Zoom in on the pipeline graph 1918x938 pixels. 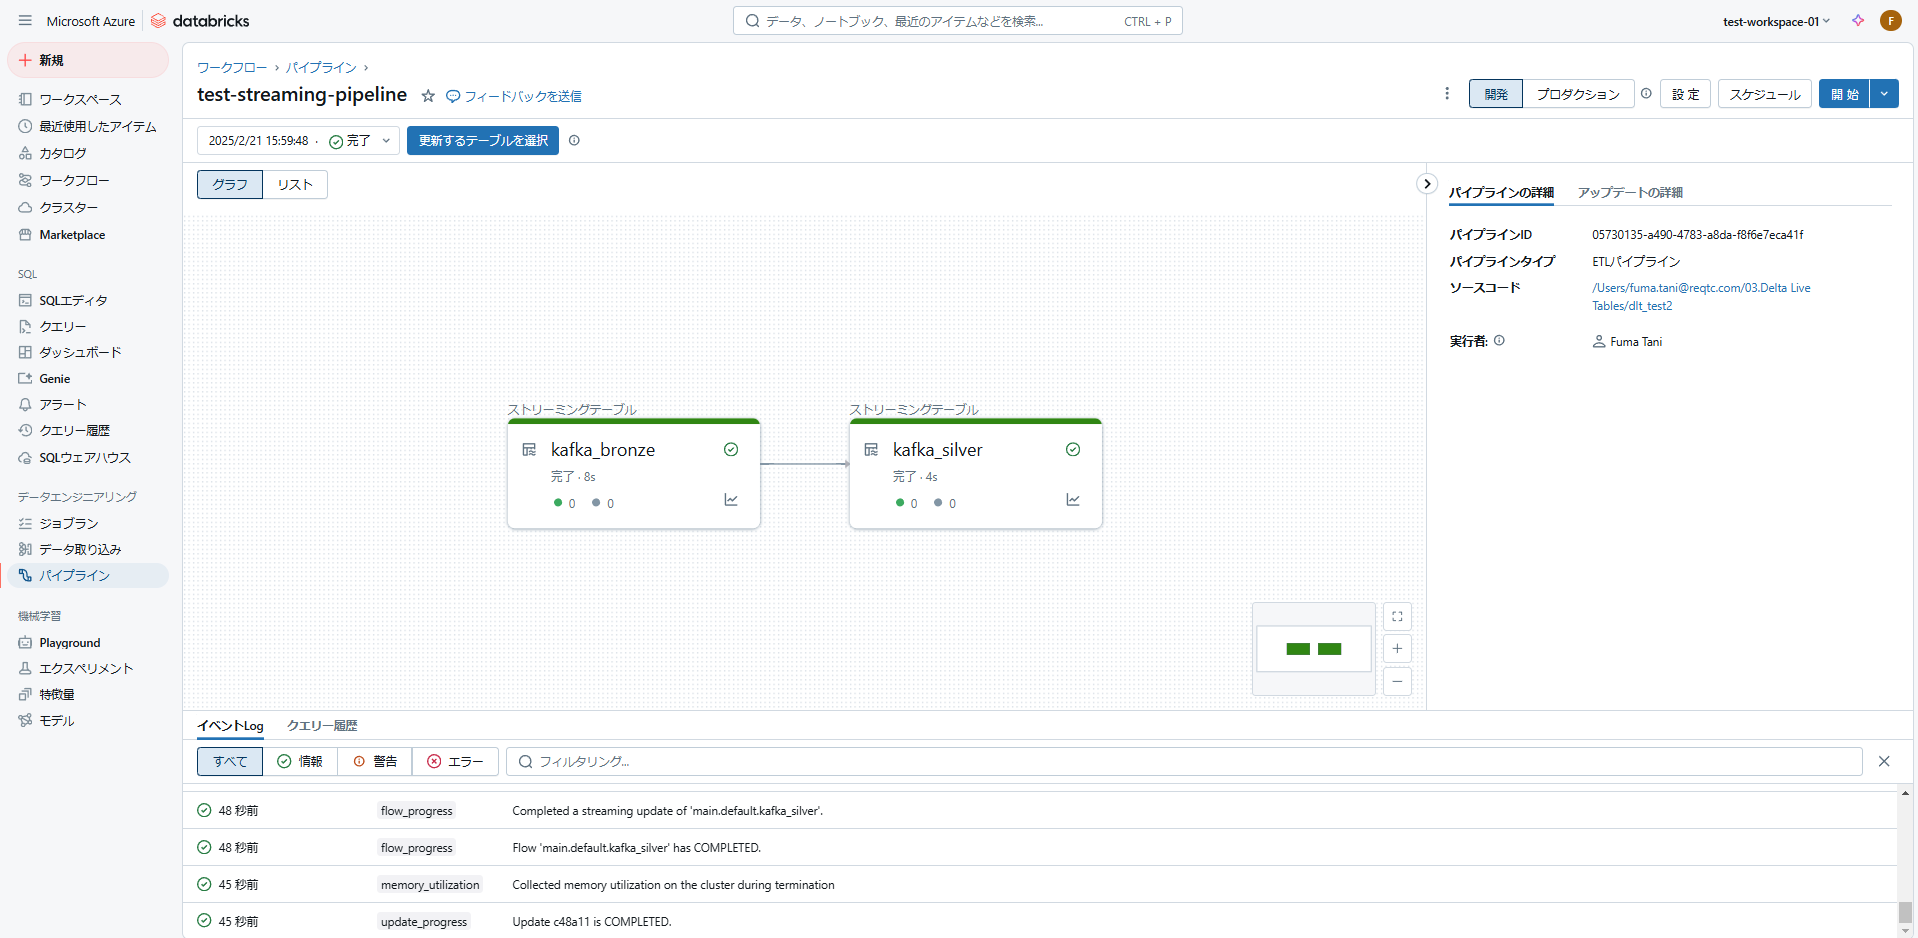pyautogui.click(x=1397, y=649)
